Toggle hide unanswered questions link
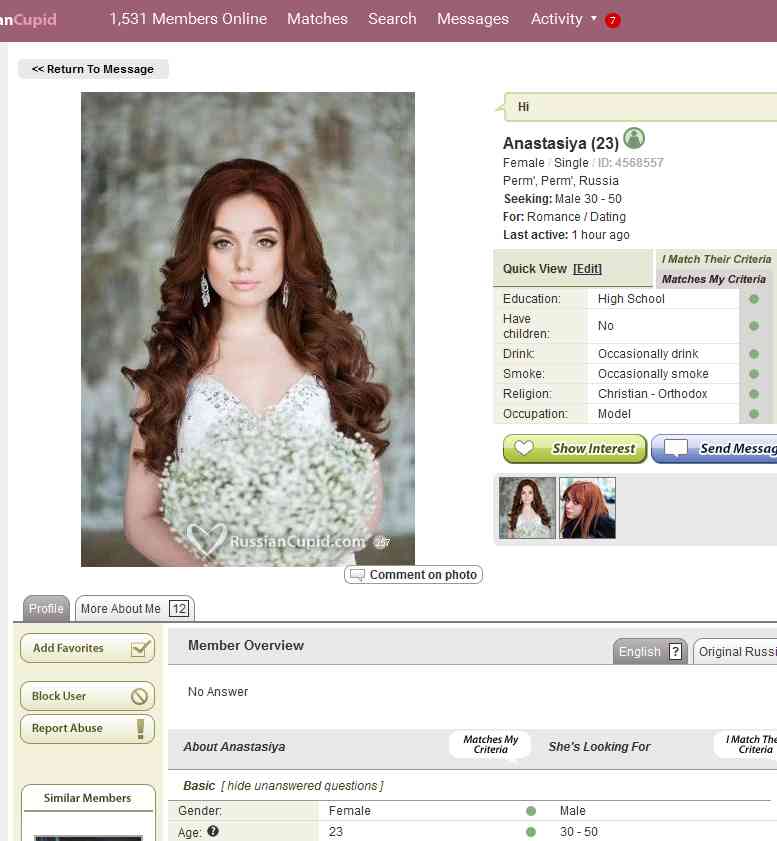 pos(301,786)
